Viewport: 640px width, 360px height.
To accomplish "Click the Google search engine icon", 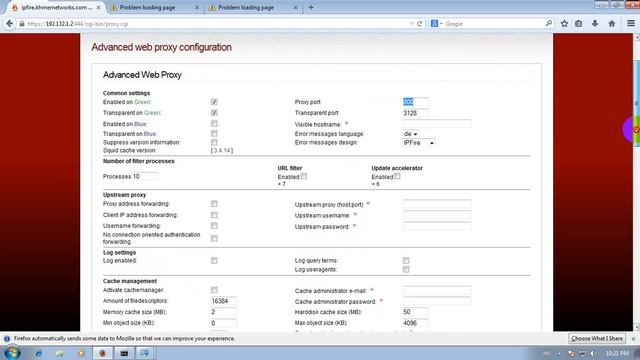I will point(434,24).
